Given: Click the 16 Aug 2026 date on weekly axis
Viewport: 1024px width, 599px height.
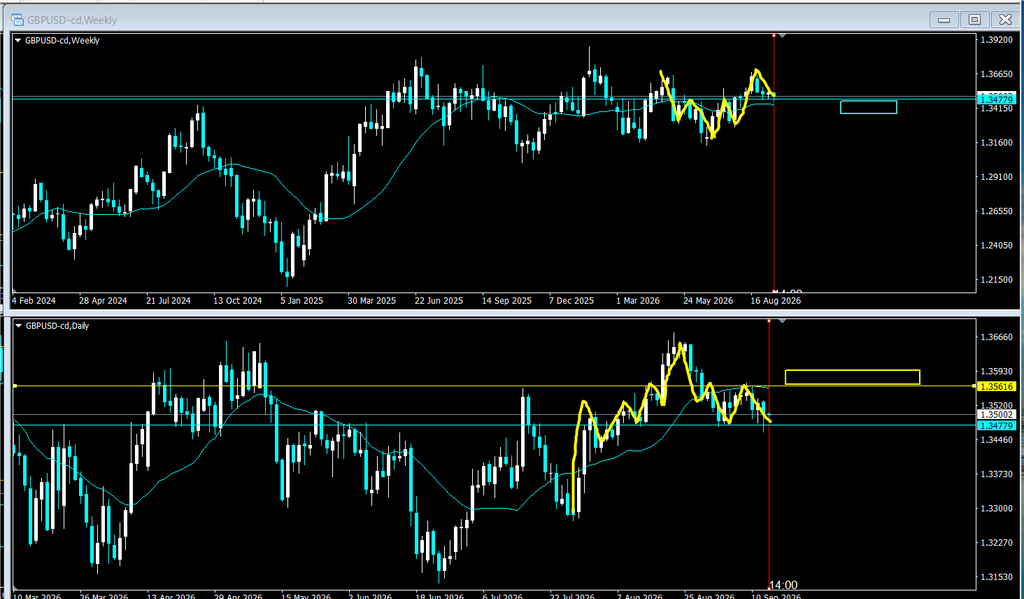Looking at the screenshot, I should (776, 301).
